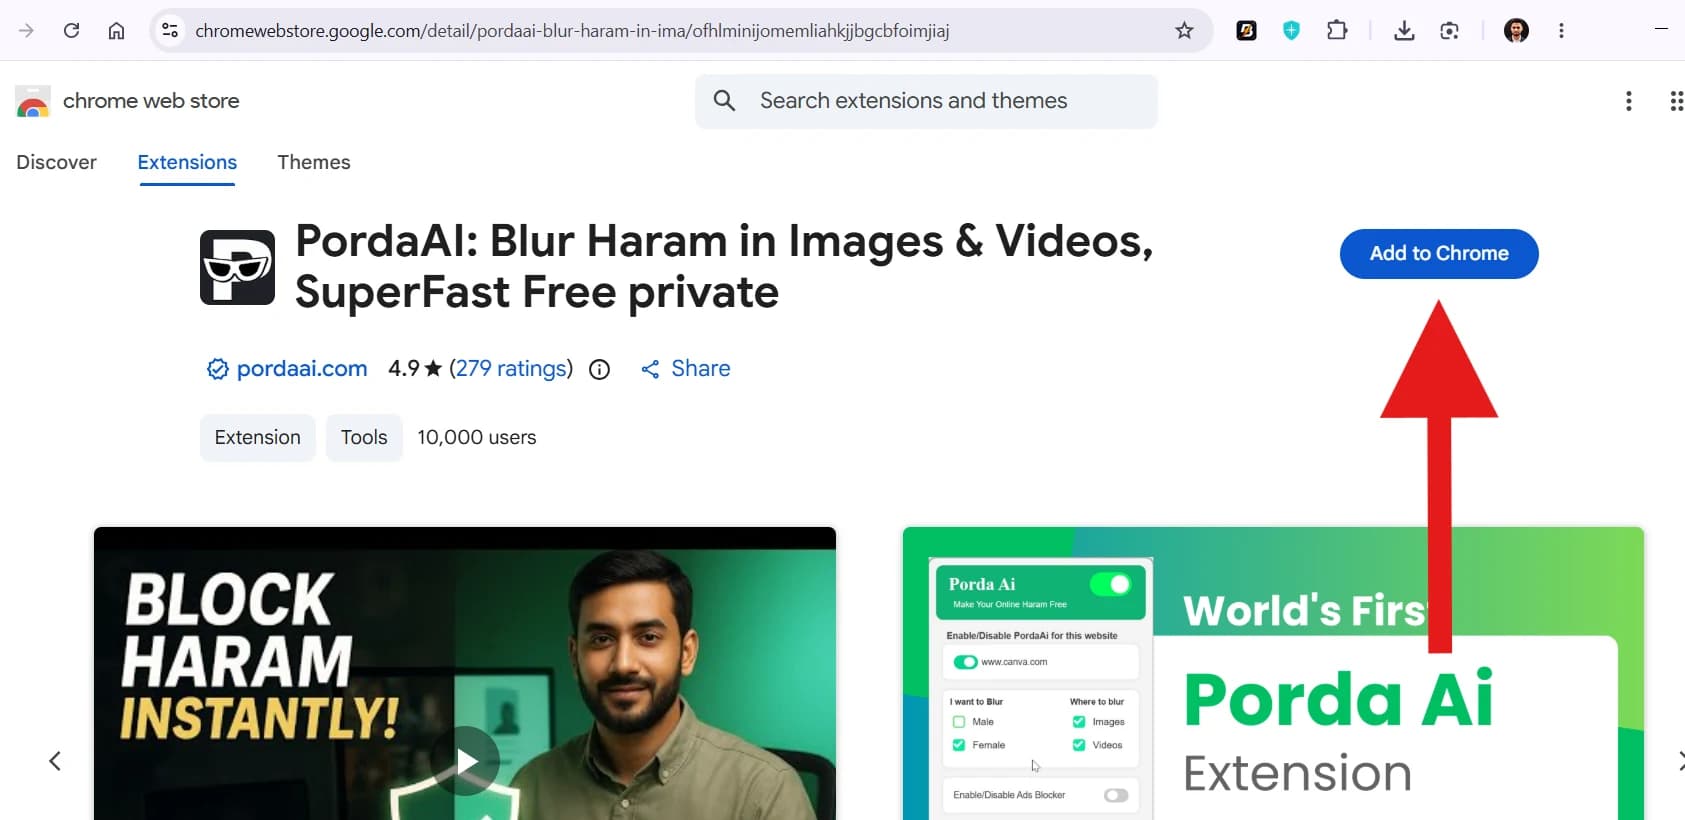The height and width of the screenshot is (820, 1685).
Task: Click the screenshot capture toolbar icon
Action: click(1449, 30)
